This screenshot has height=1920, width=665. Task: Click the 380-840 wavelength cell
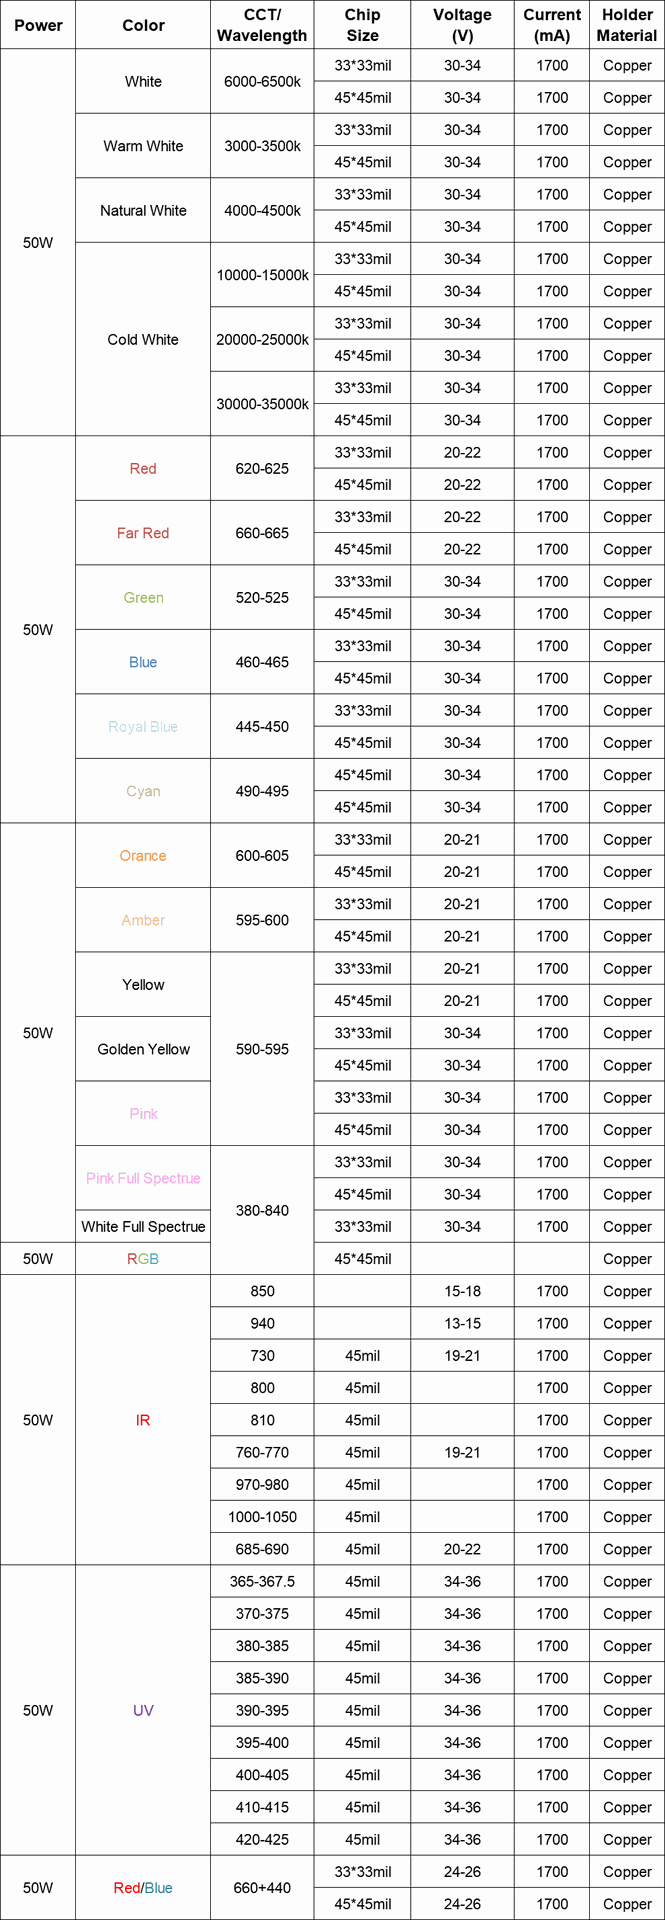point(262,1210)
